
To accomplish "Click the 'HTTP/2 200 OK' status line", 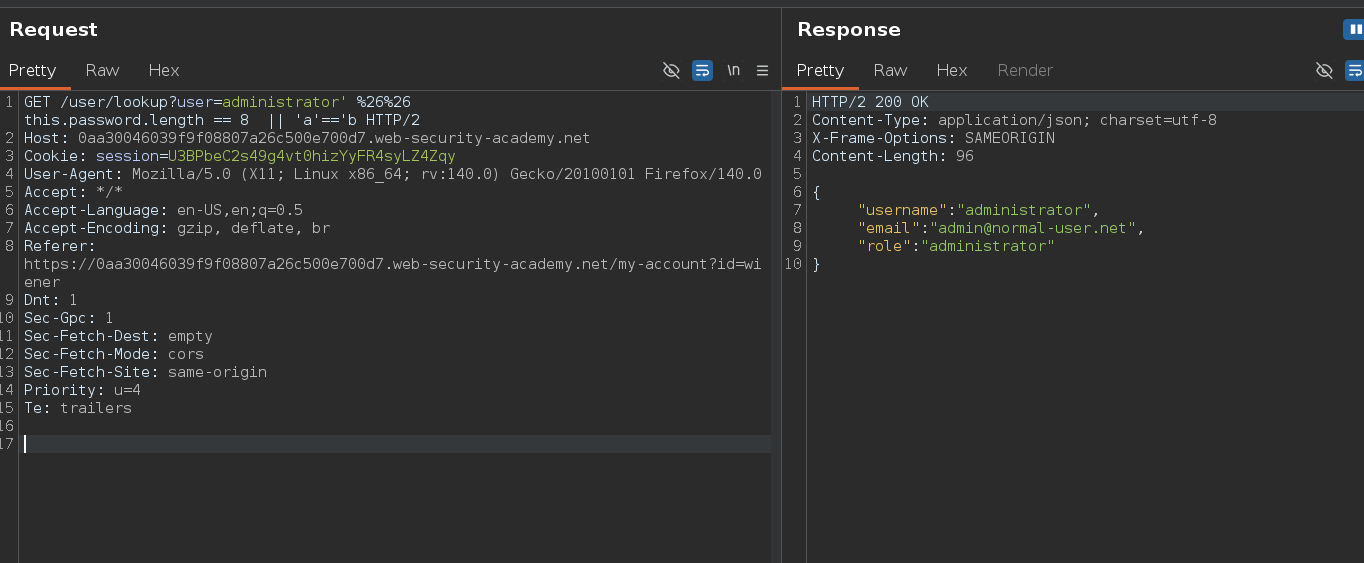I will tap(870, 102).
